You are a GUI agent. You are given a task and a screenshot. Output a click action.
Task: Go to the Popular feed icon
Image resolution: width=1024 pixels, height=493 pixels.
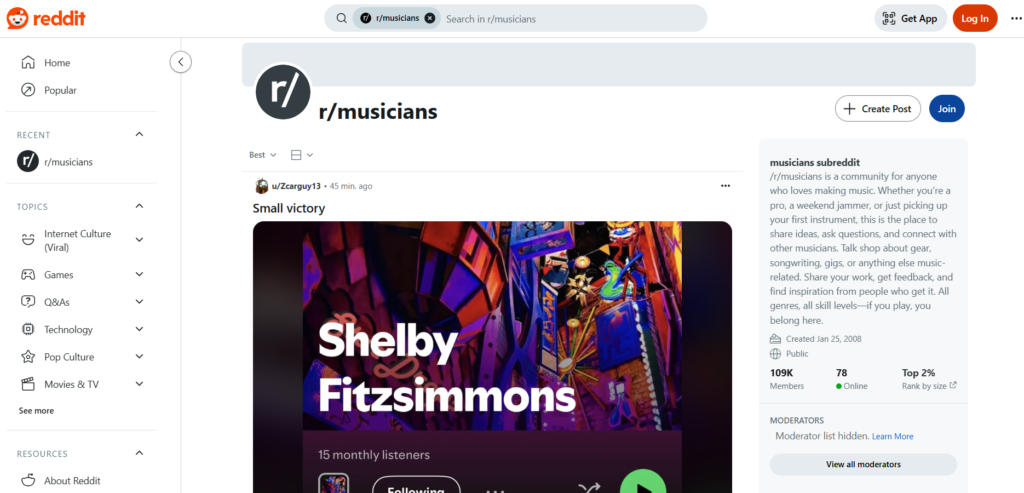(x=28, y=90)
